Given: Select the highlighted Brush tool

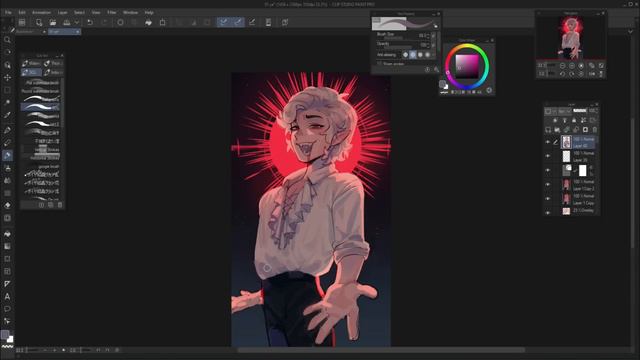Looking at the screenshot, I should [x=7, y=156].
